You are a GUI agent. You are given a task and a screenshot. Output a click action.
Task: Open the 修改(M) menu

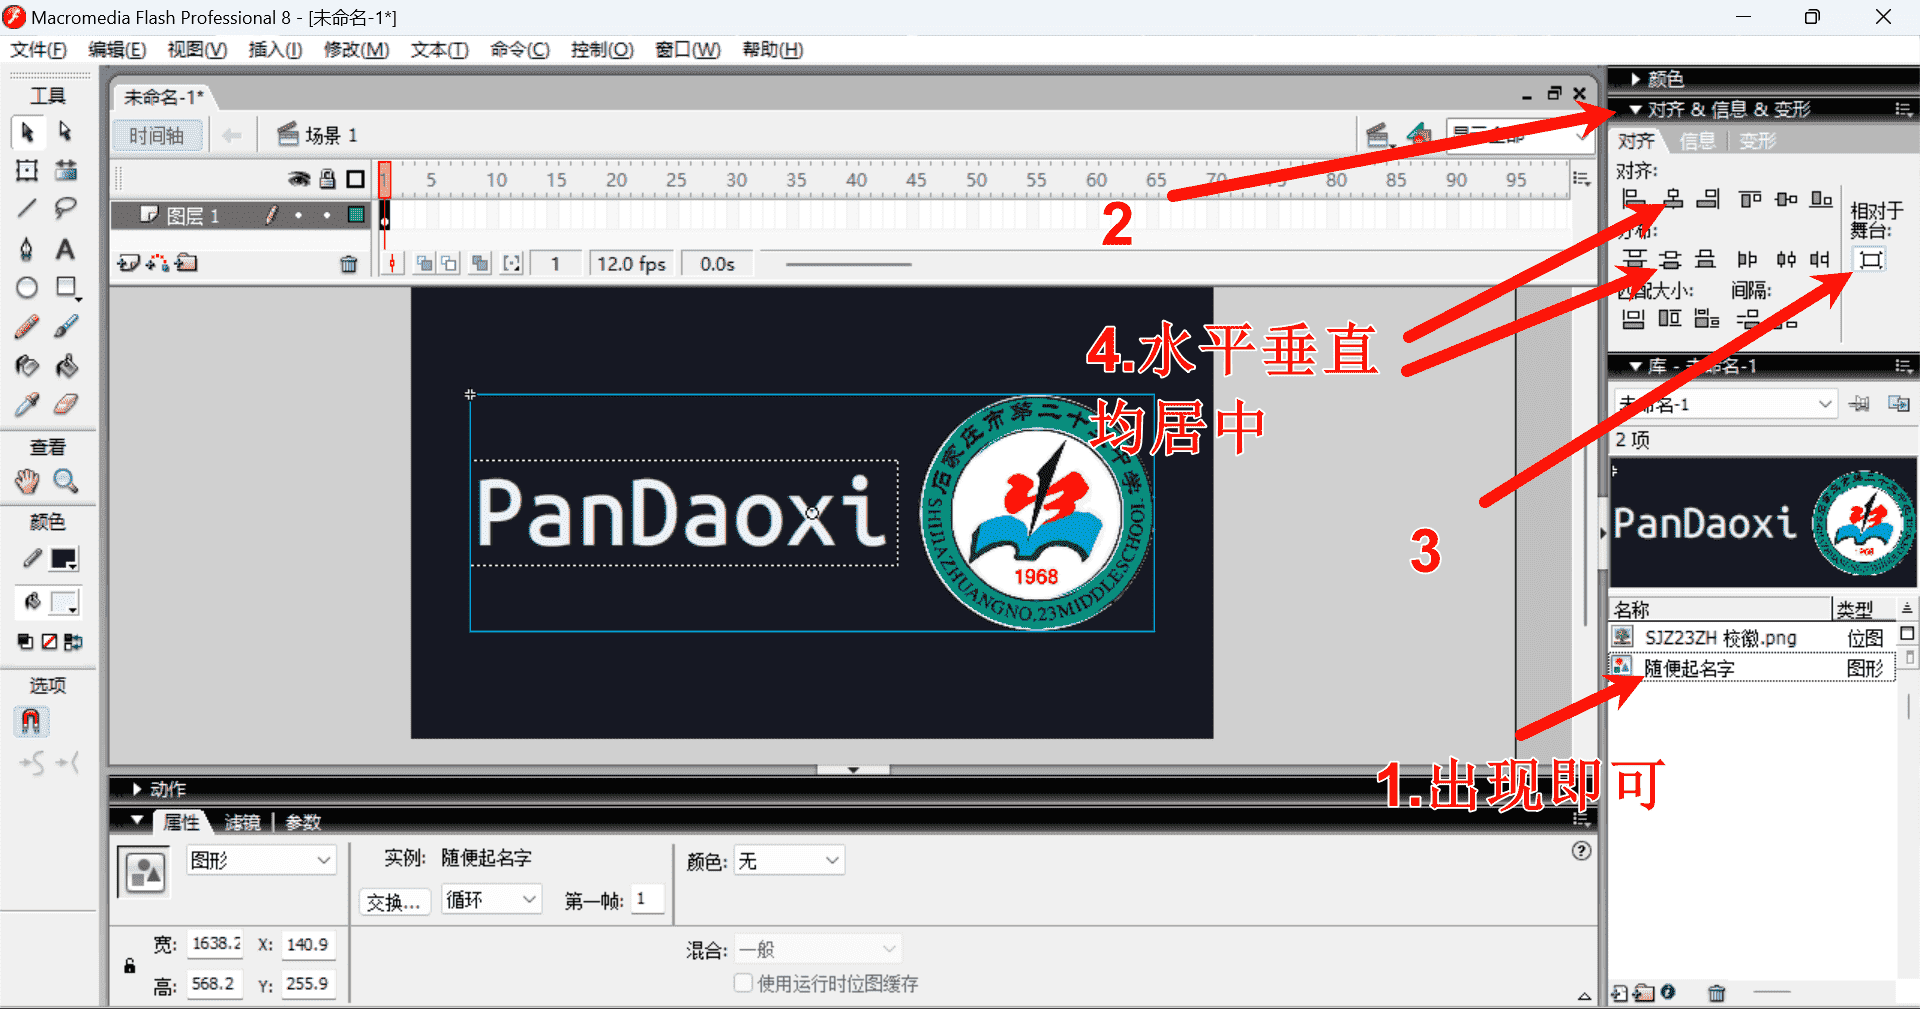coord(356,49)
